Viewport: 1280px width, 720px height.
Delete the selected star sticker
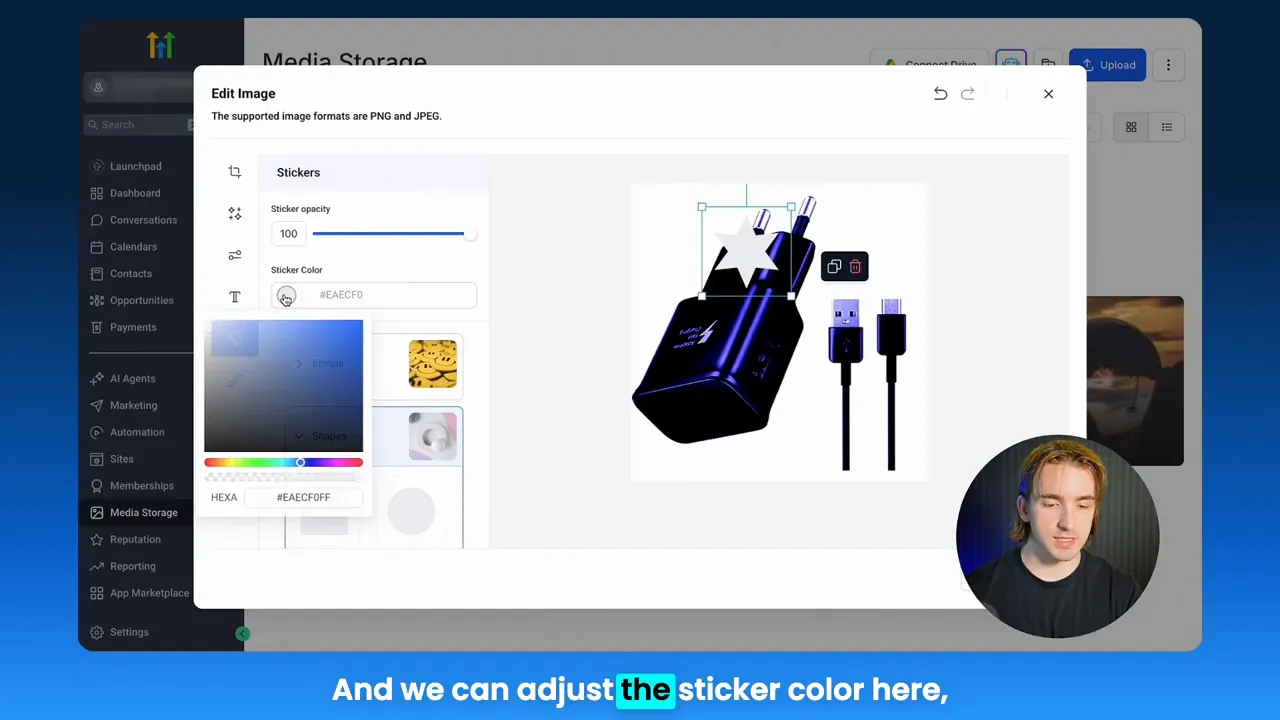tap(855, 266)
